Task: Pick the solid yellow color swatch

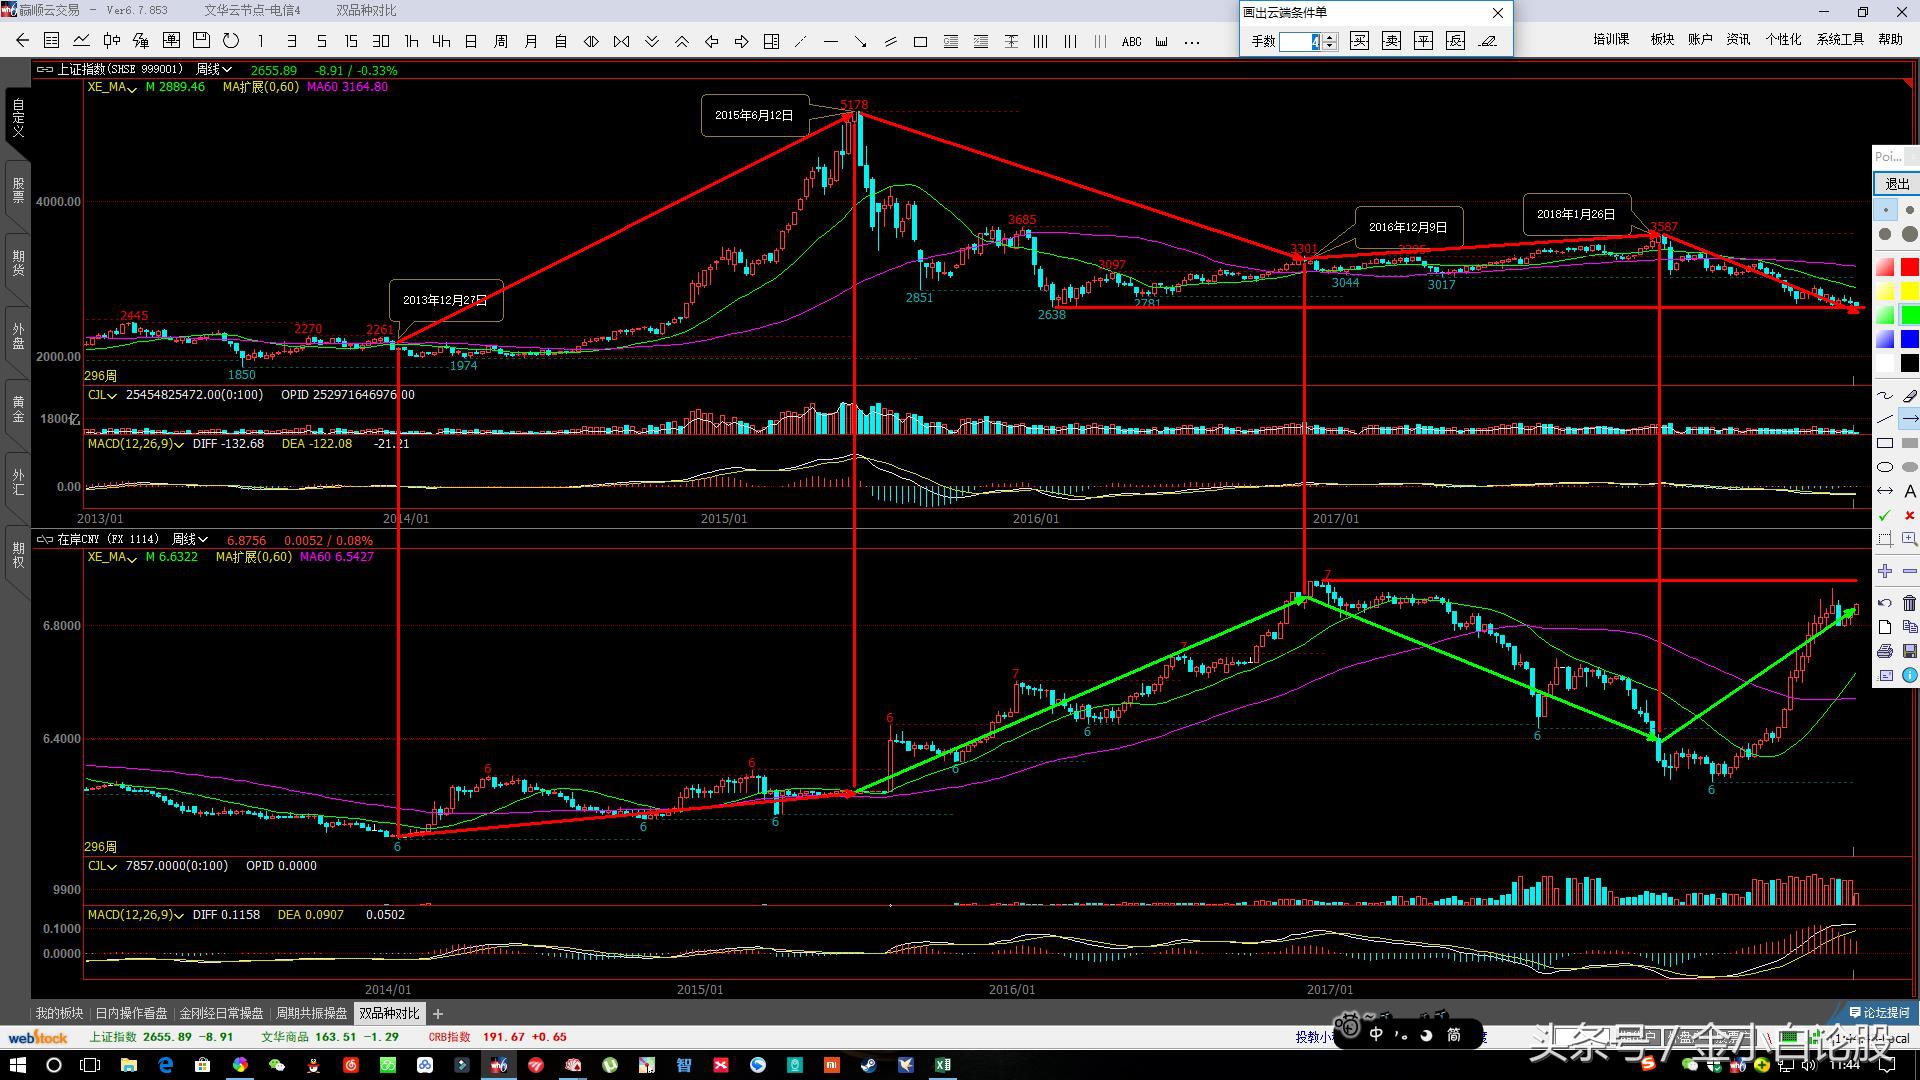Action: coord(1909,291)
